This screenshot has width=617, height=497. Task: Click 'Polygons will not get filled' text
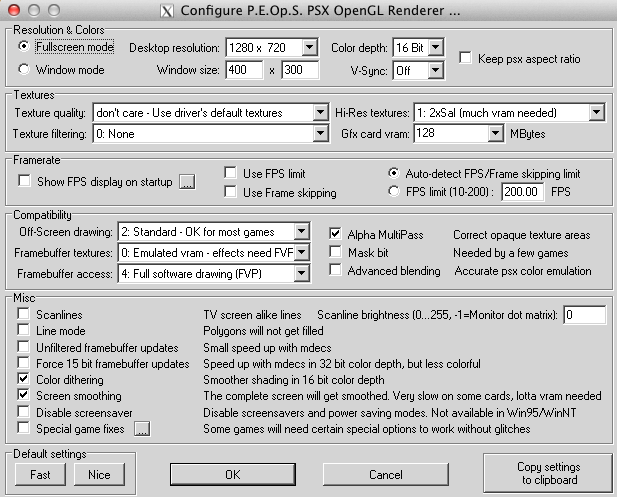pos(263,331)
